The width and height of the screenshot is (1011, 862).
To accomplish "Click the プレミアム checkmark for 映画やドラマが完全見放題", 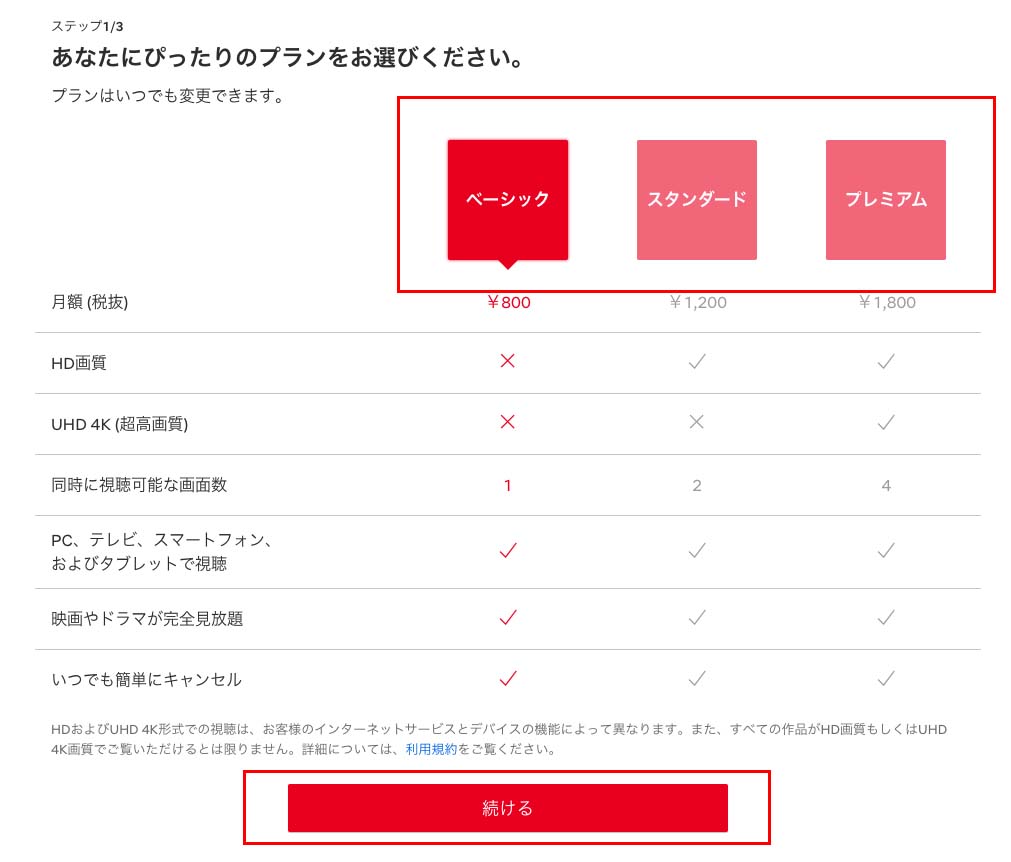I will 885,618.
